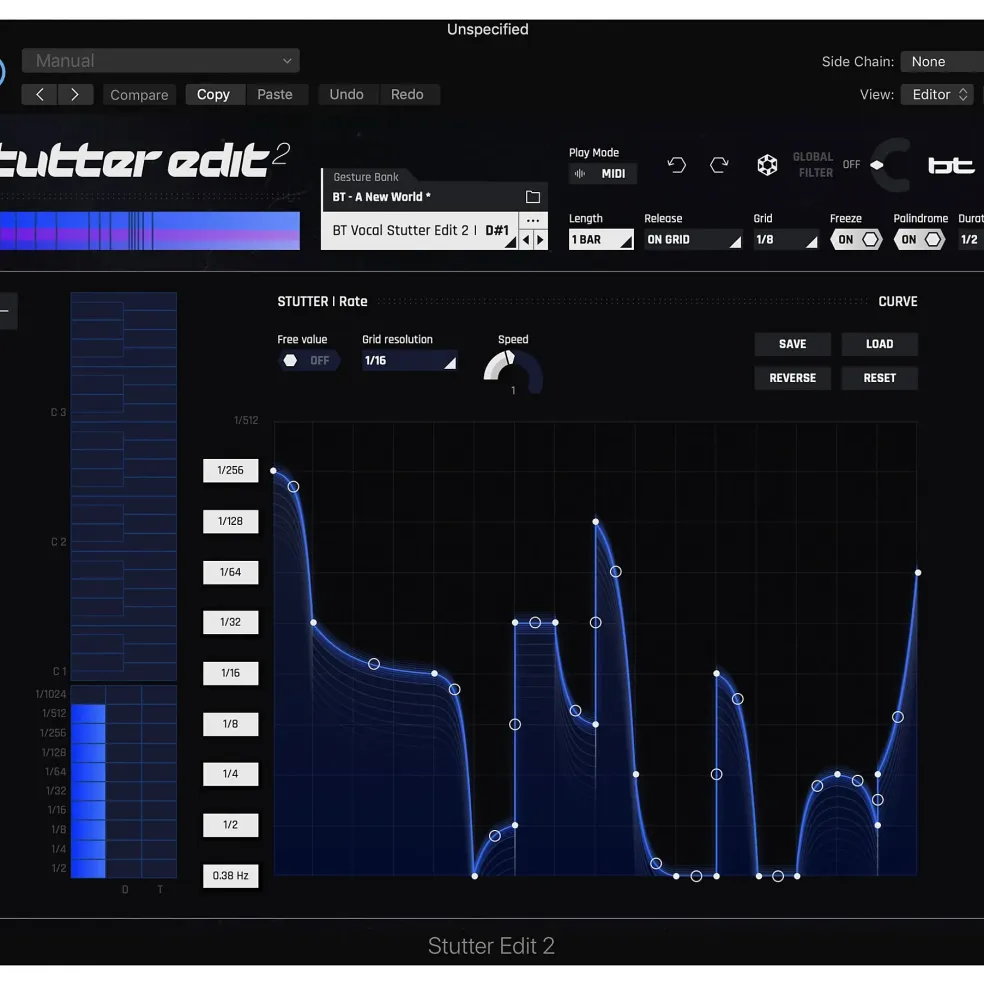Open the View Editor dropdown
Viewport: 984px width, 985px height.
tap(938, 95)
